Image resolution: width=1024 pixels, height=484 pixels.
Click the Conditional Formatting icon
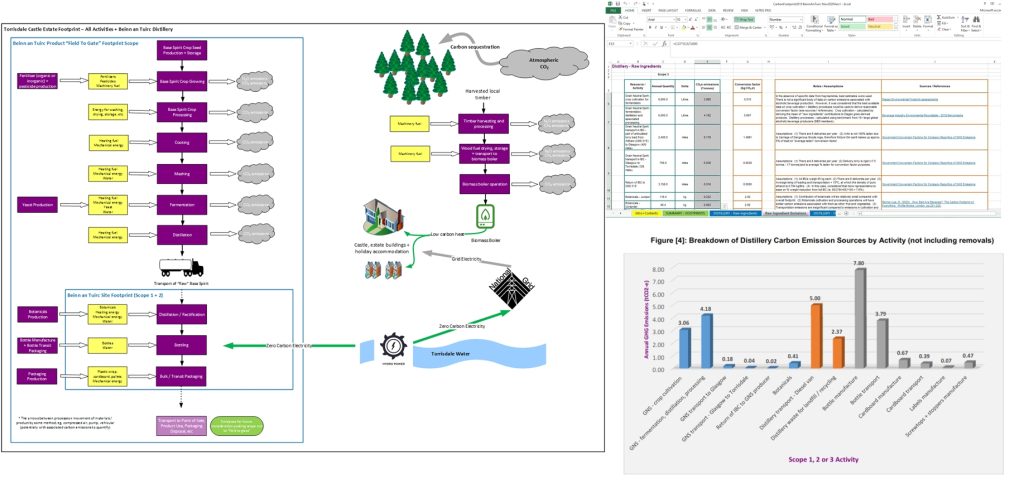(x=816, y=20)
